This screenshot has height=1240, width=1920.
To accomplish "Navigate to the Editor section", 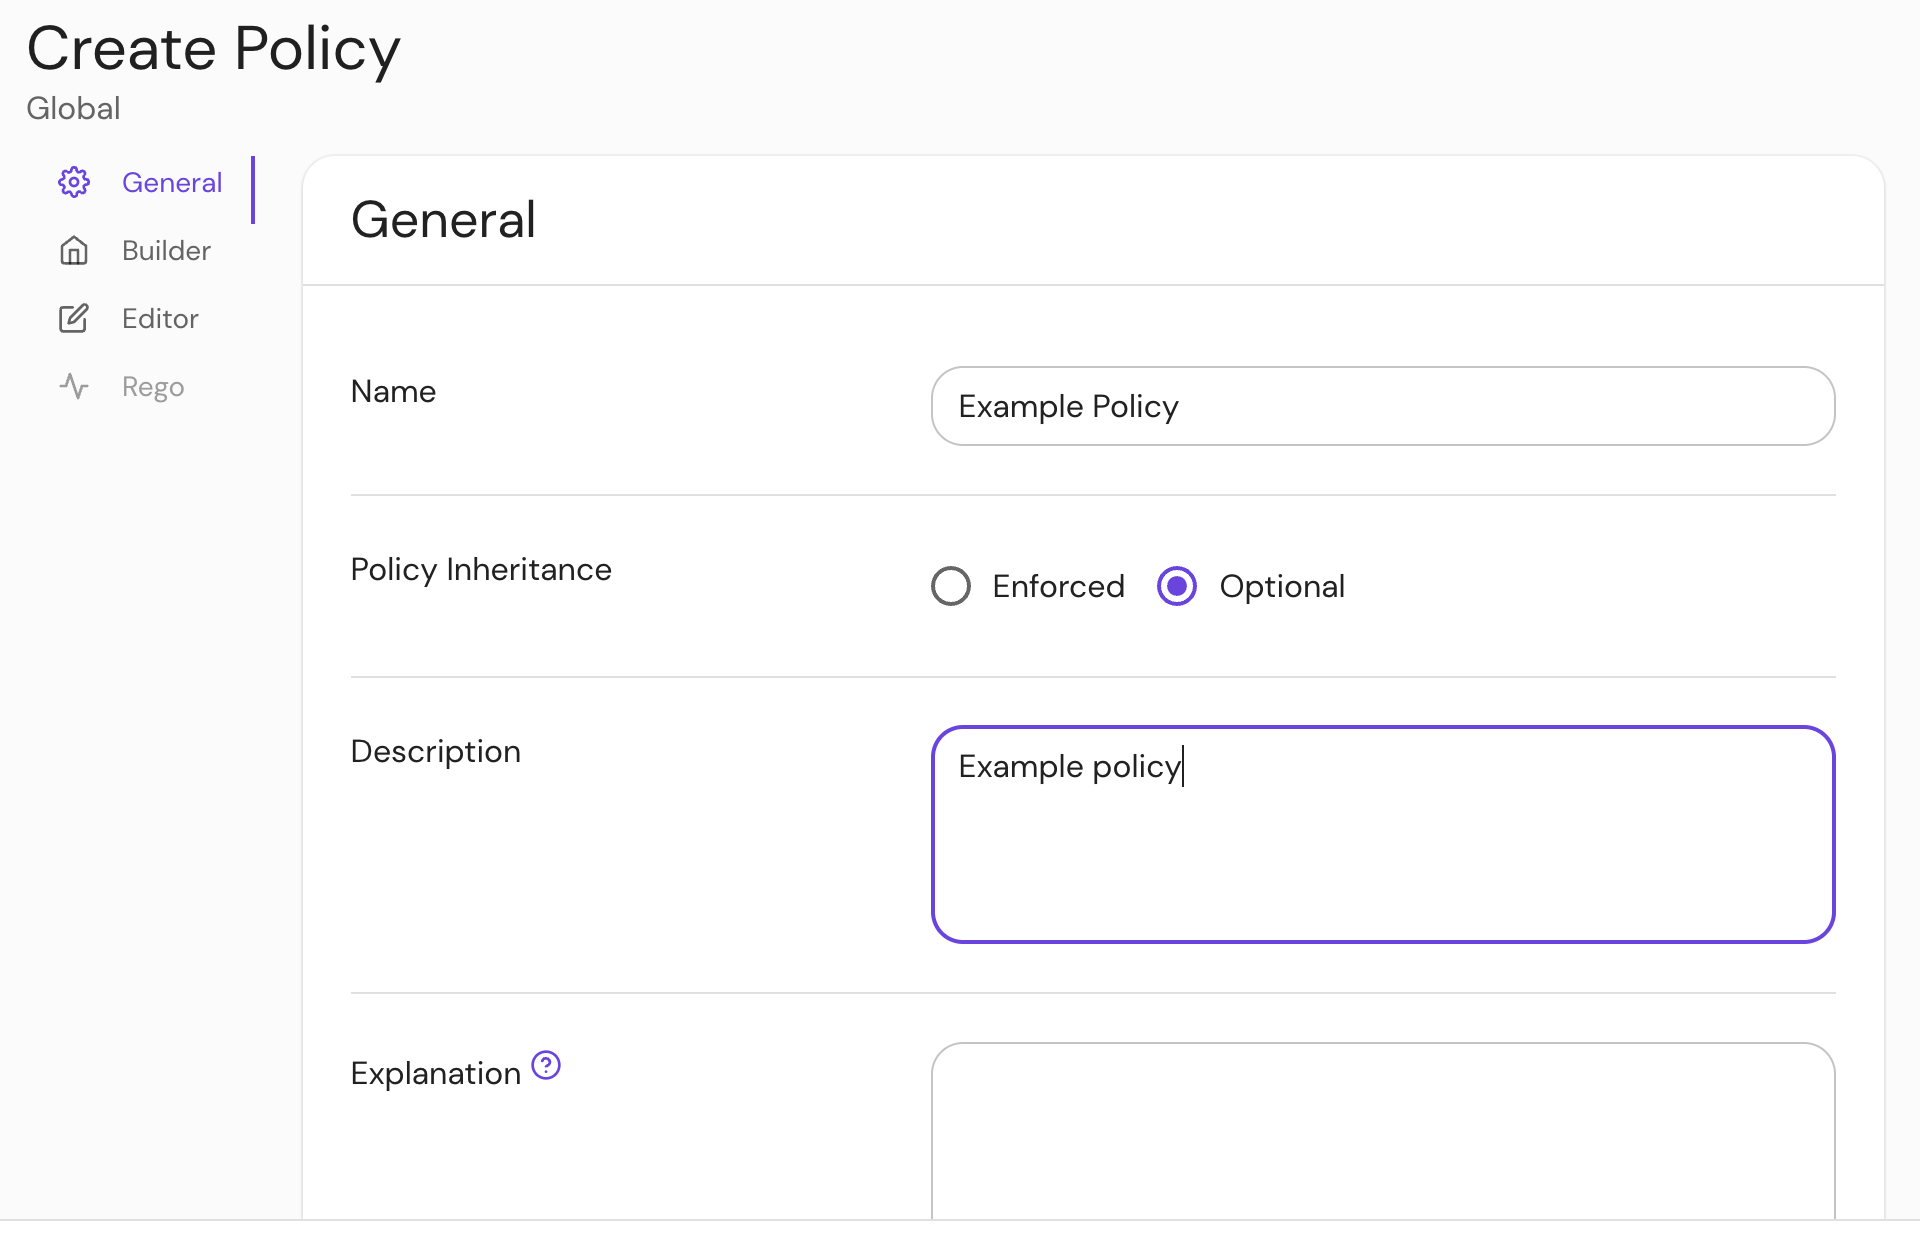I will click(x=160, y=318).
